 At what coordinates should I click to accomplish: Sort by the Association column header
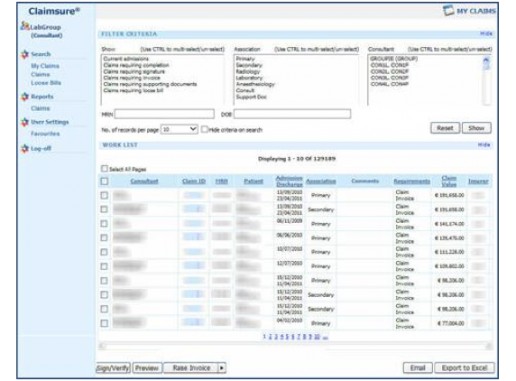point(321,181)
